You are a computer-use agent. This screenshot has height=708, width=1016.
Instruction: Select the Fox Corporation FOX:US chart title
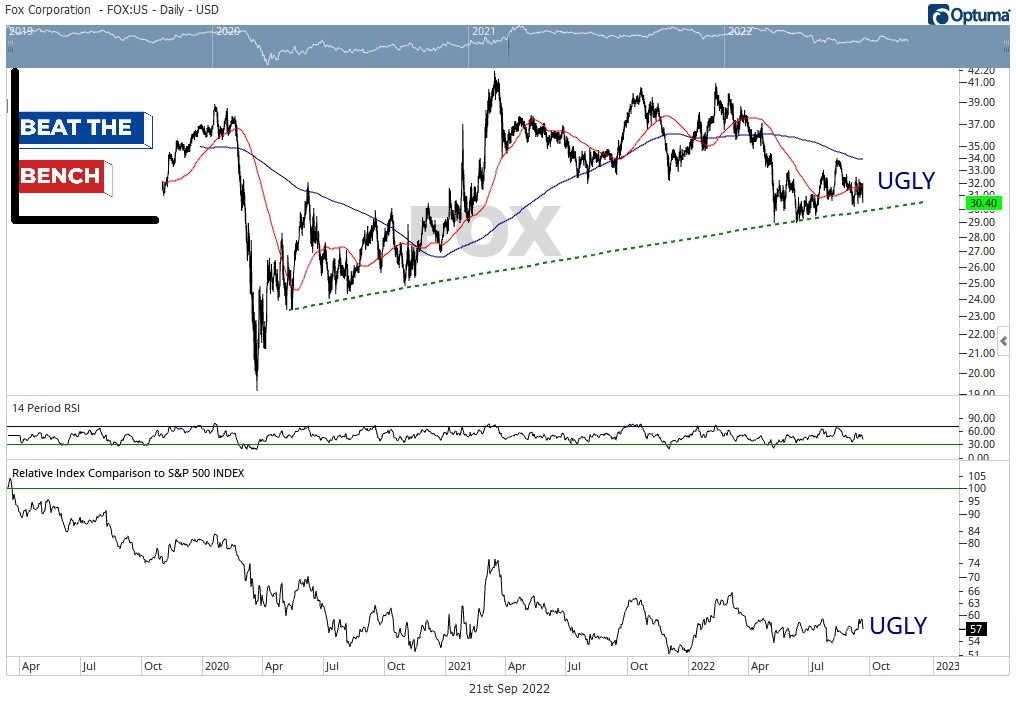[111, 10]
